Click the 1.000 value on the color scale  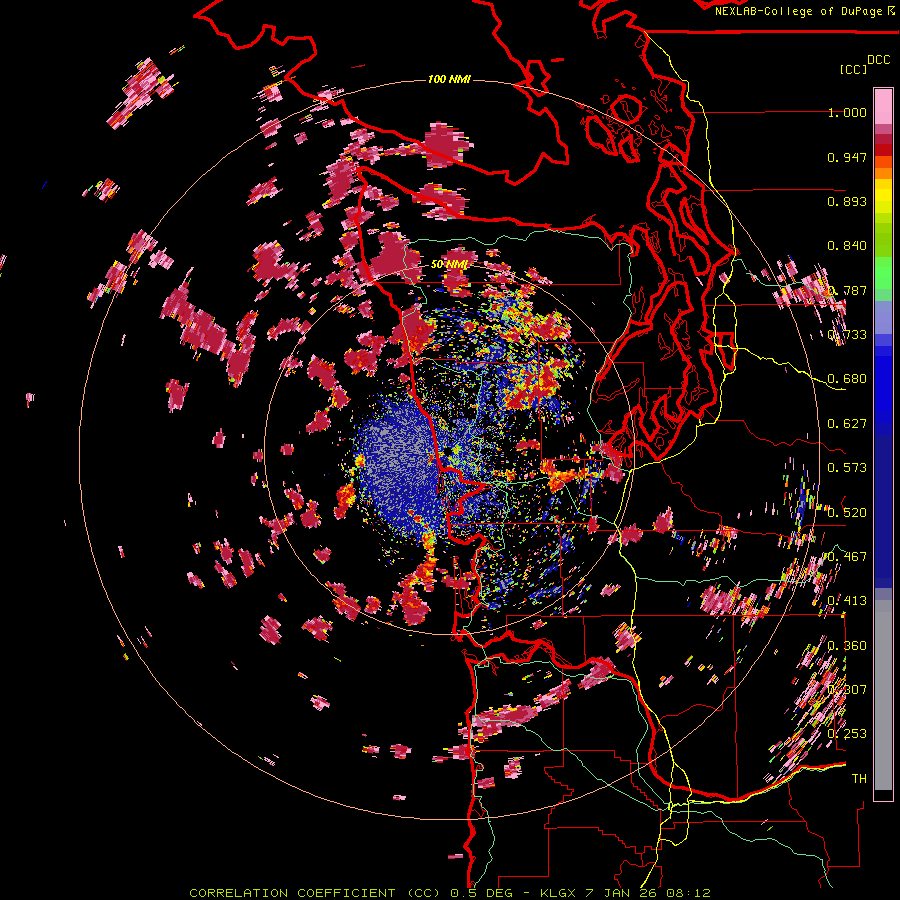pyautogui.click(x=847, y=112)
